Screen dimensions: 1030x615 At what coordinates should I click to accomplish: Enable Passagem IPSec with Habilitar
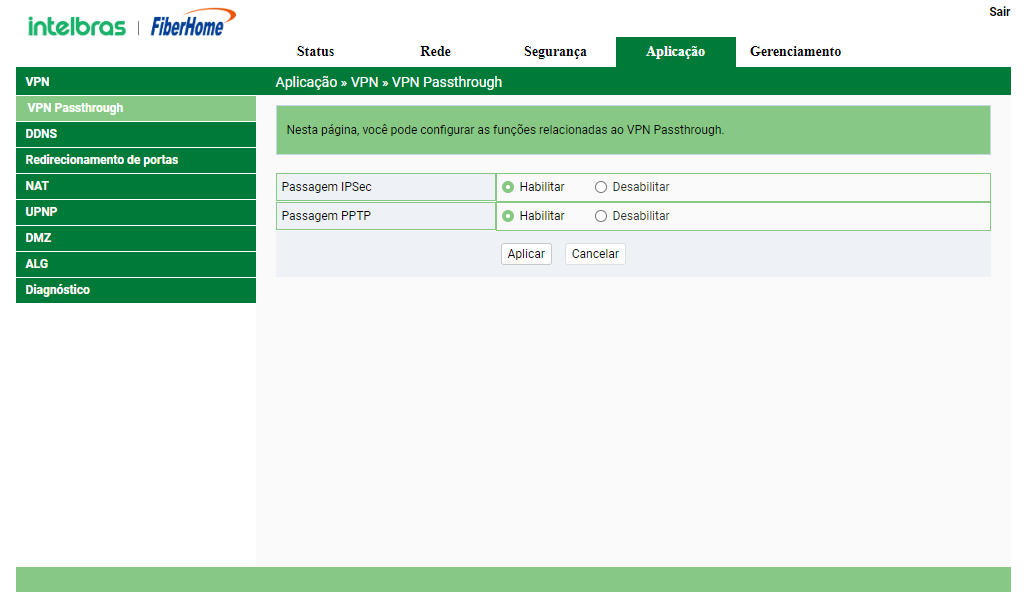point(508,187)
